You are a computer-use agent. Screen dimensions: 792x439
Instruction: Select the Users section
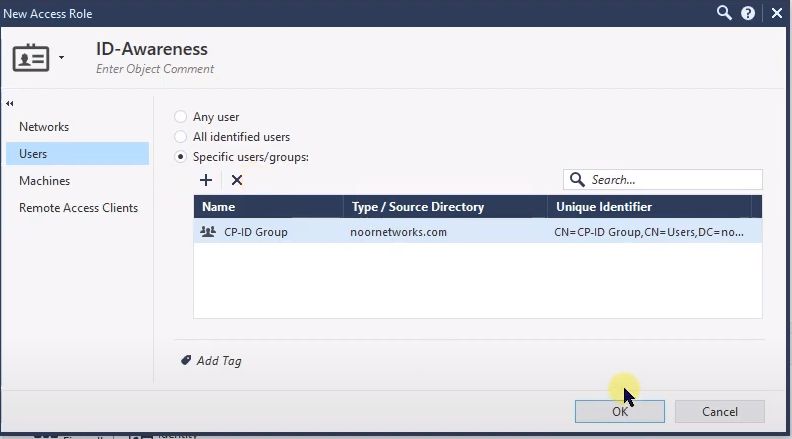pos(77,154)
